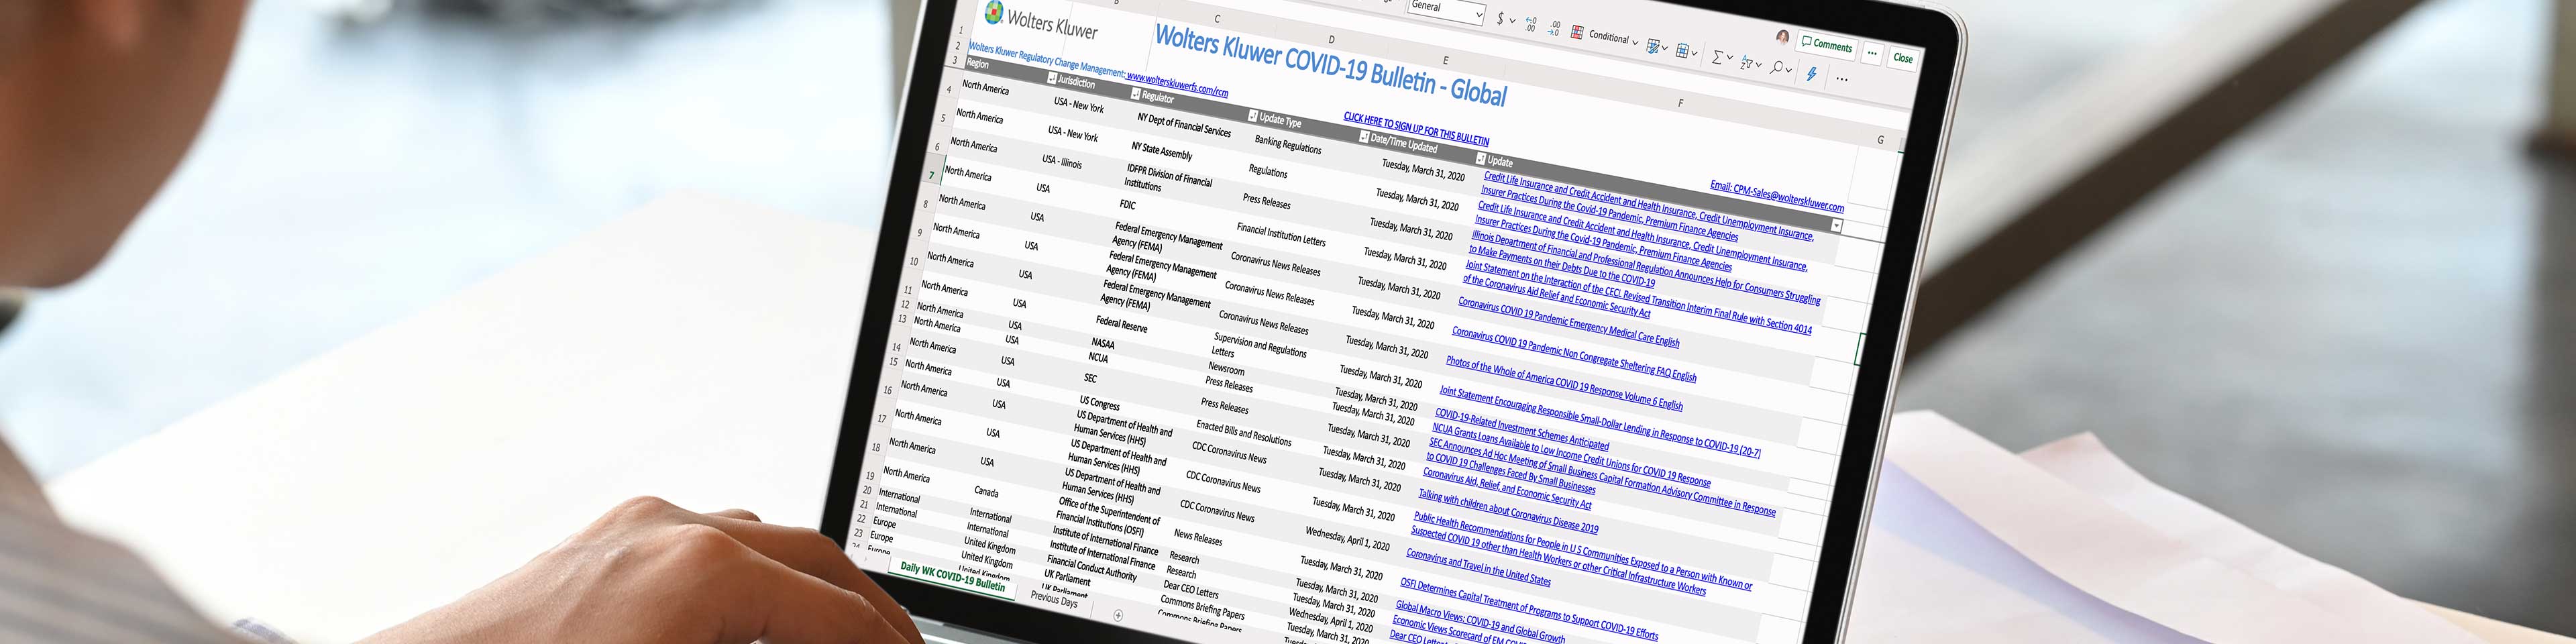Click the Format as Table icon
The width and height of the screenshot is (2576, 644).
[1653, 46]
